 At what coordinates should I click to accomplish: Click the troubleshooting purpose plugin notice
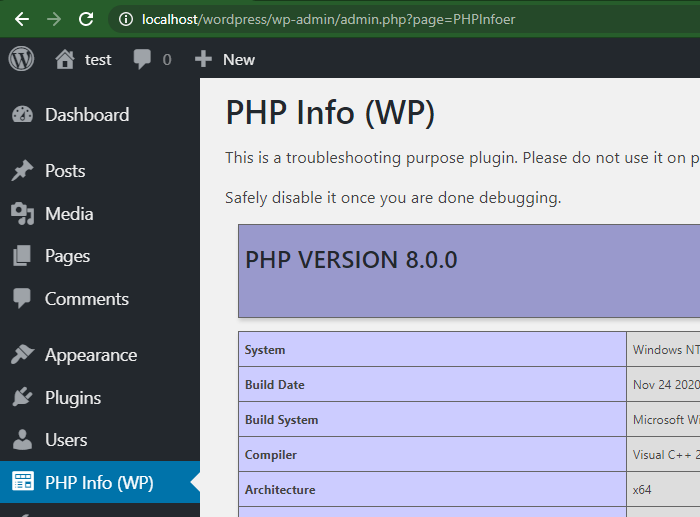coord(462,158)
